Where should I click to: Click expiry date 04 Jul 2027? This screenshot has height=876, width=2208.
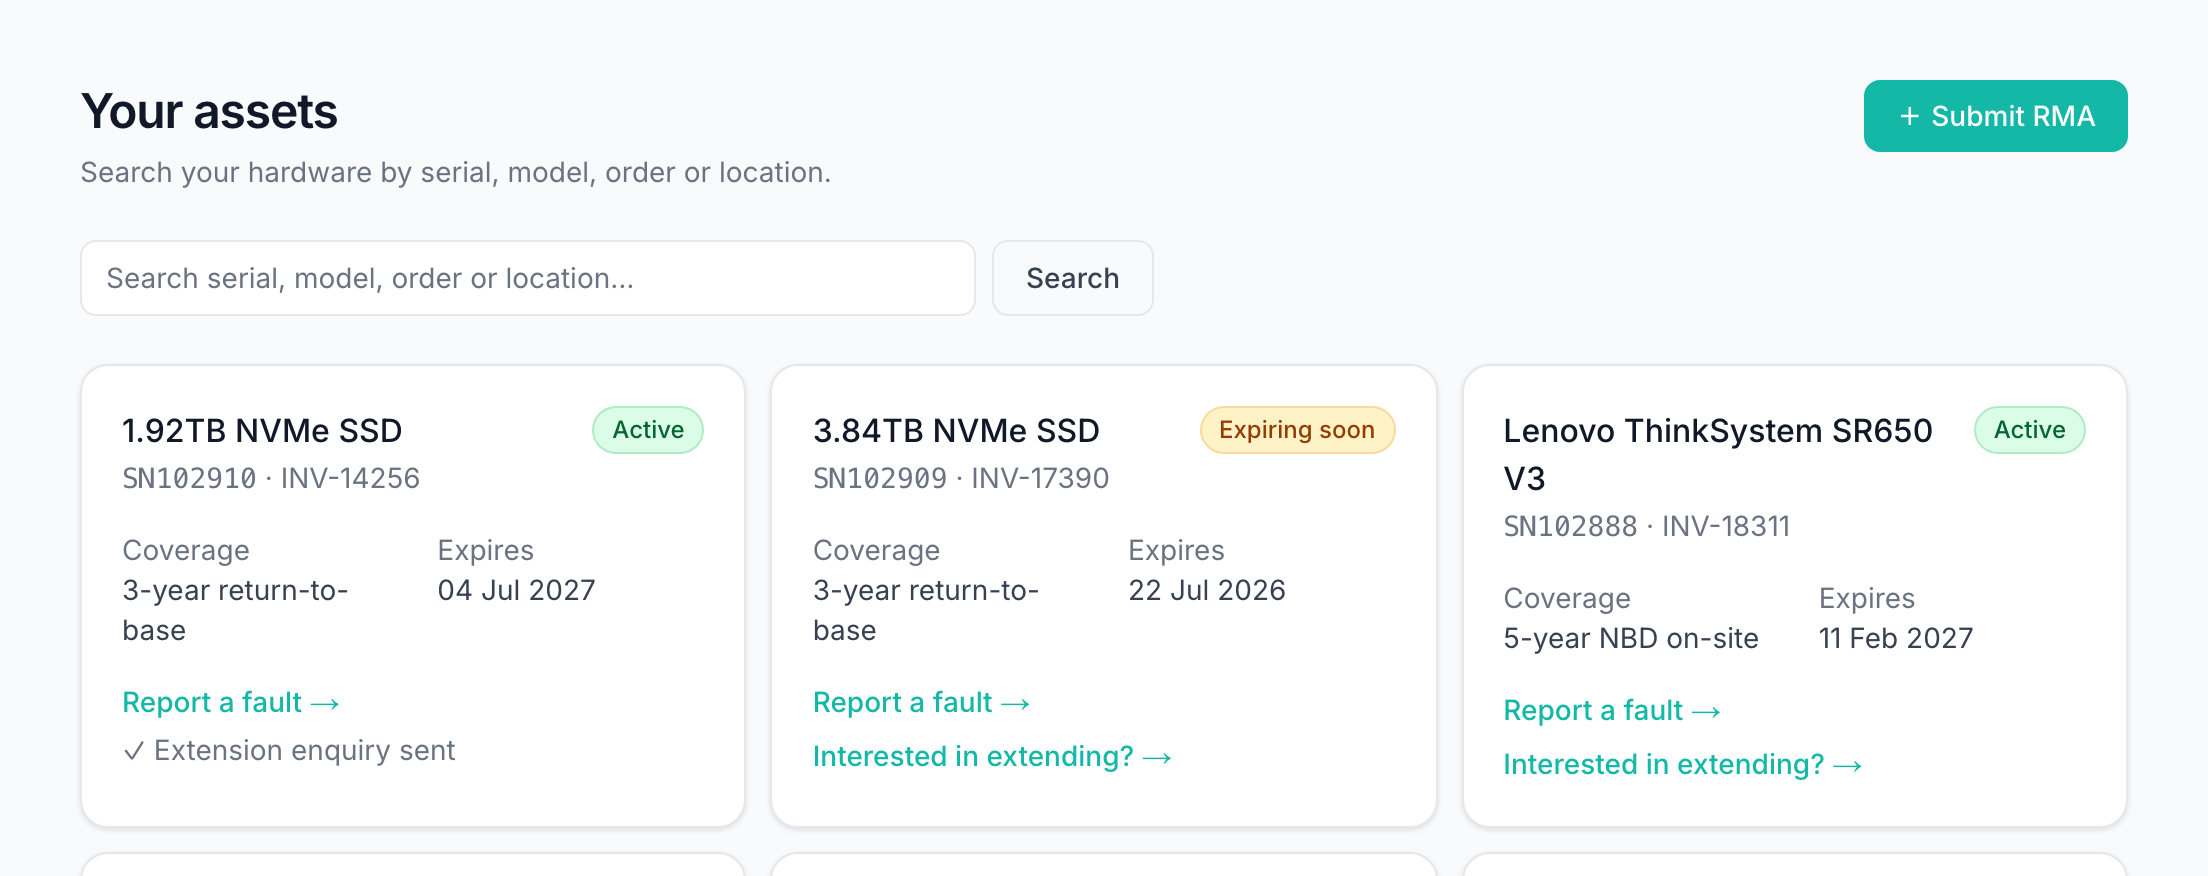(x=516, y=590)
